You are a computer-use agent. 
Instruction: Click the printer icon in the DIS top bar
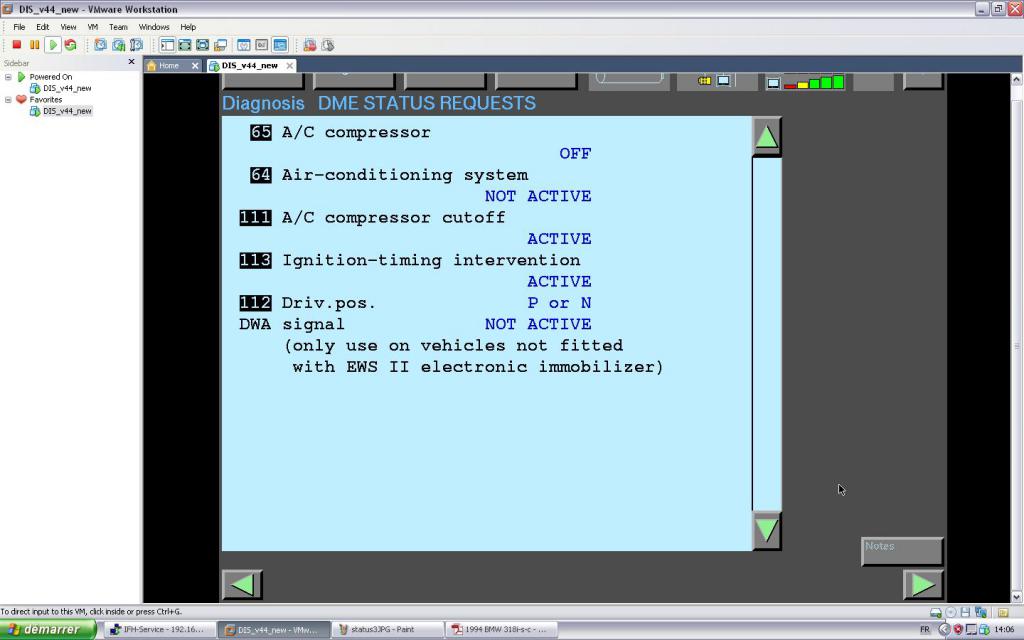[x=704, y=81]
